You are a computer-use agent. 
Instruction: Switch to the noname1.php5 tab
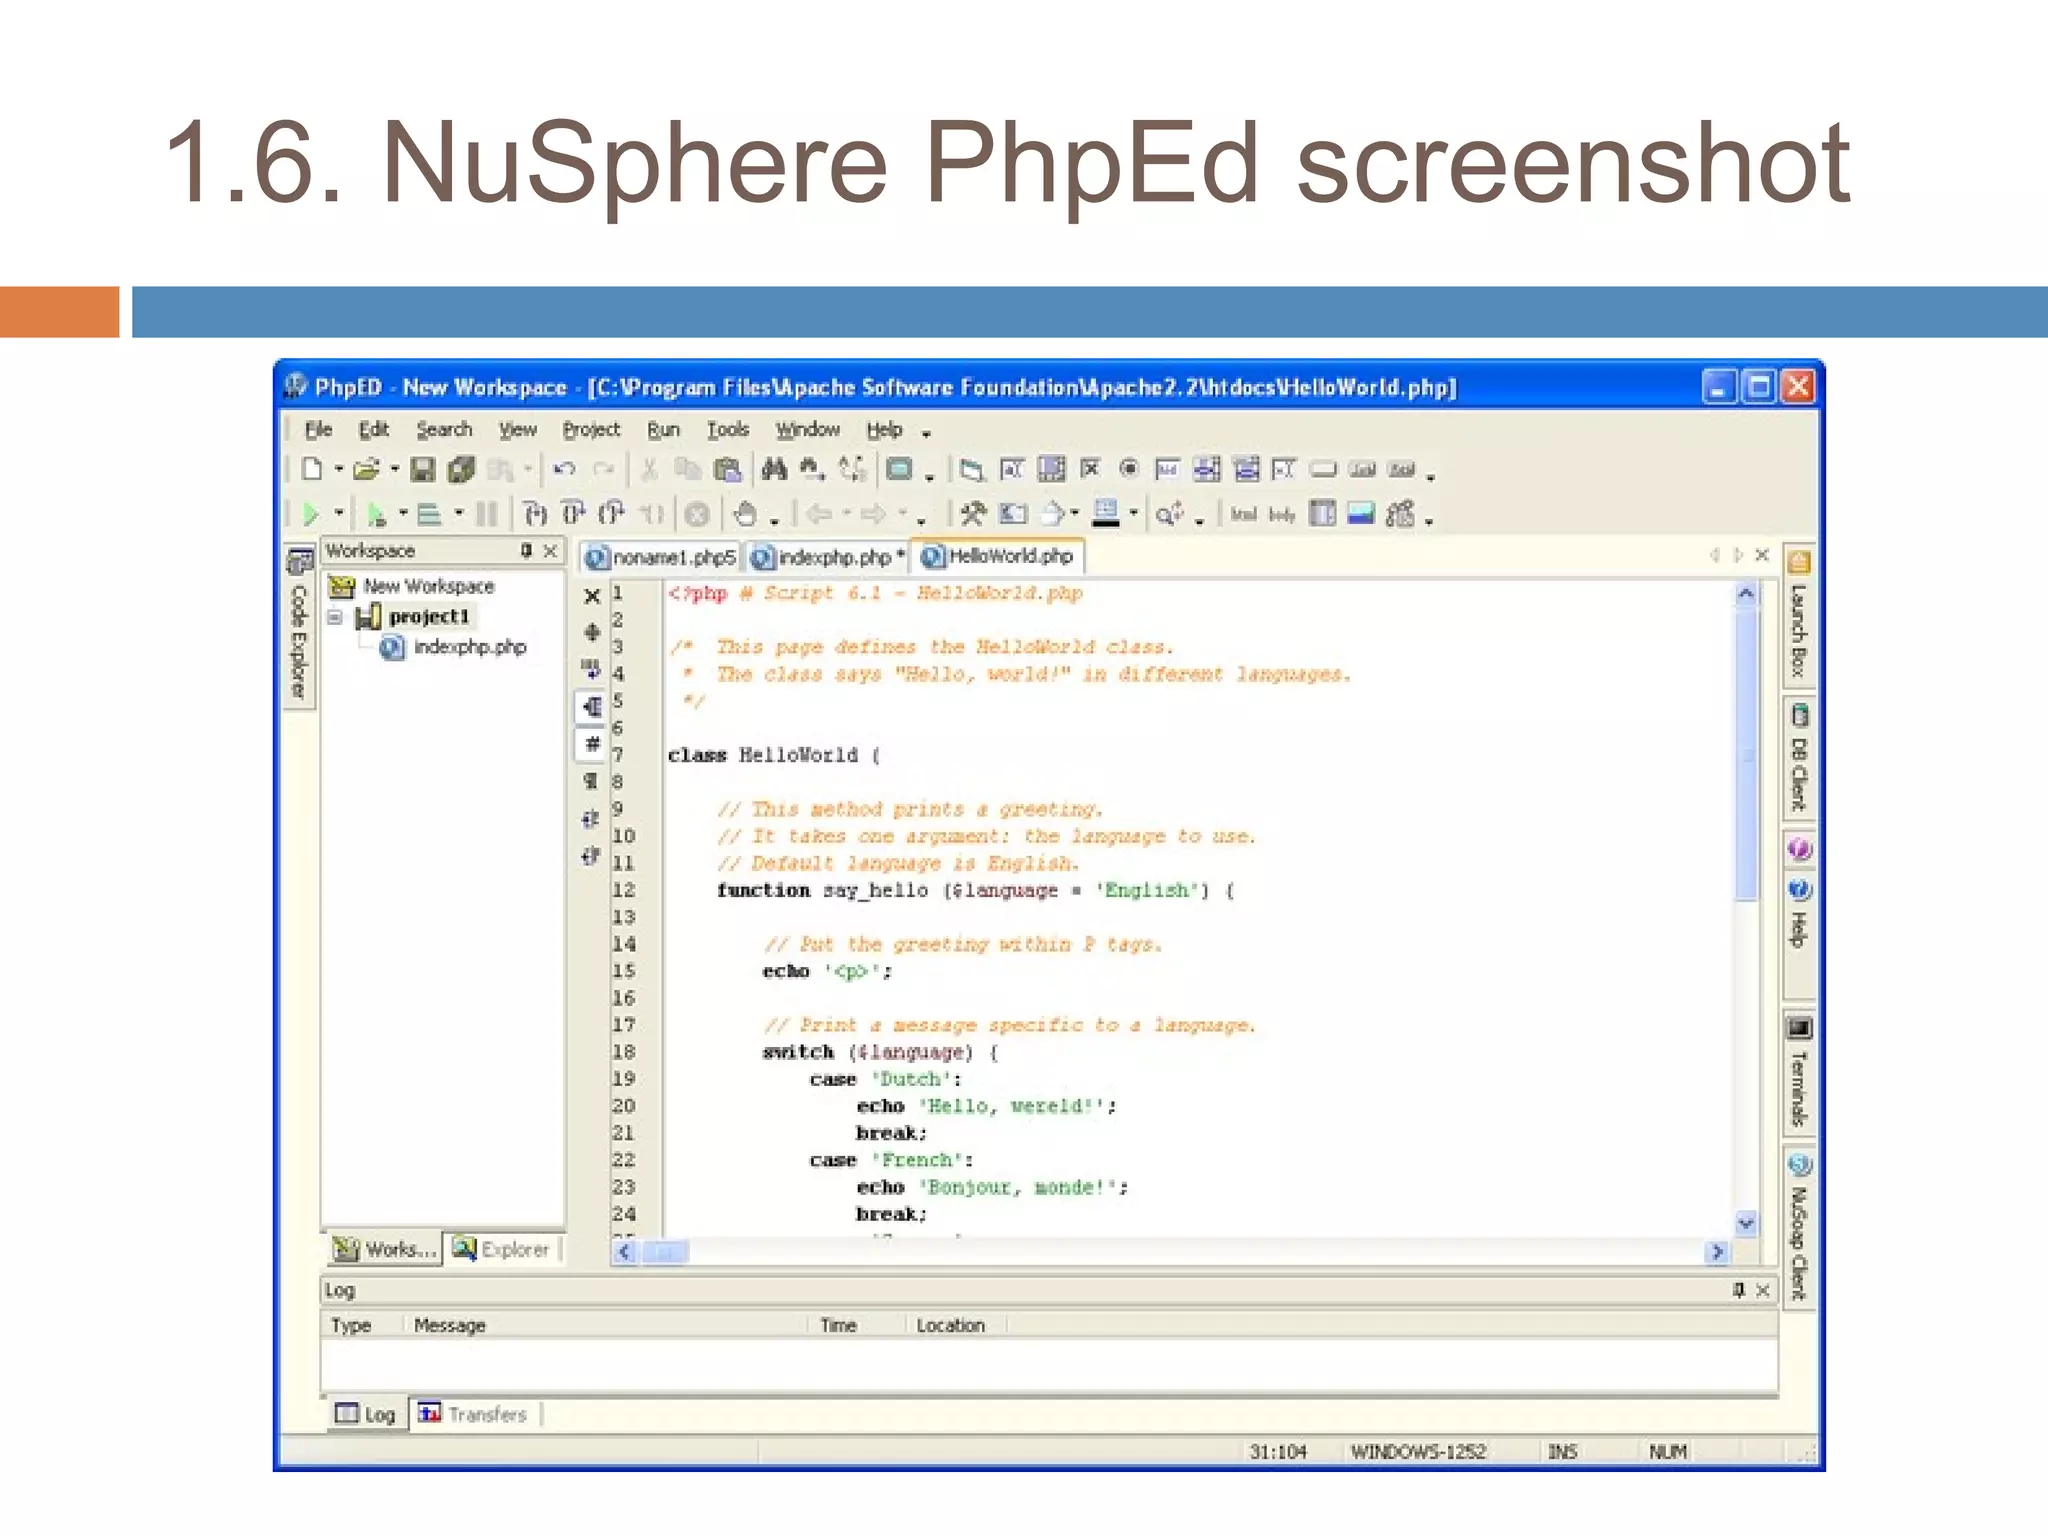[x=661, y=557]
